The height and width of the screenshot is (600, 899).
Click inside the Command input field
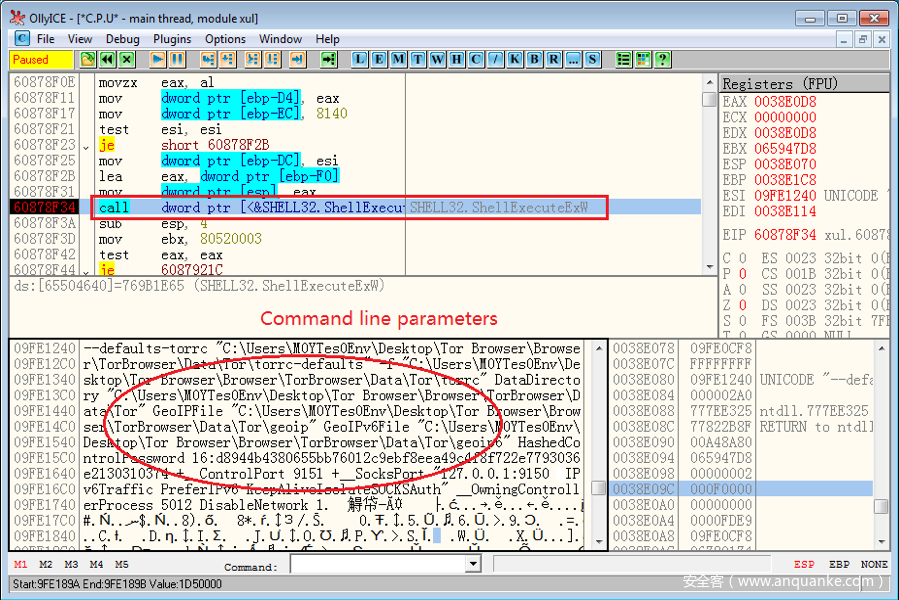(378, 565)
